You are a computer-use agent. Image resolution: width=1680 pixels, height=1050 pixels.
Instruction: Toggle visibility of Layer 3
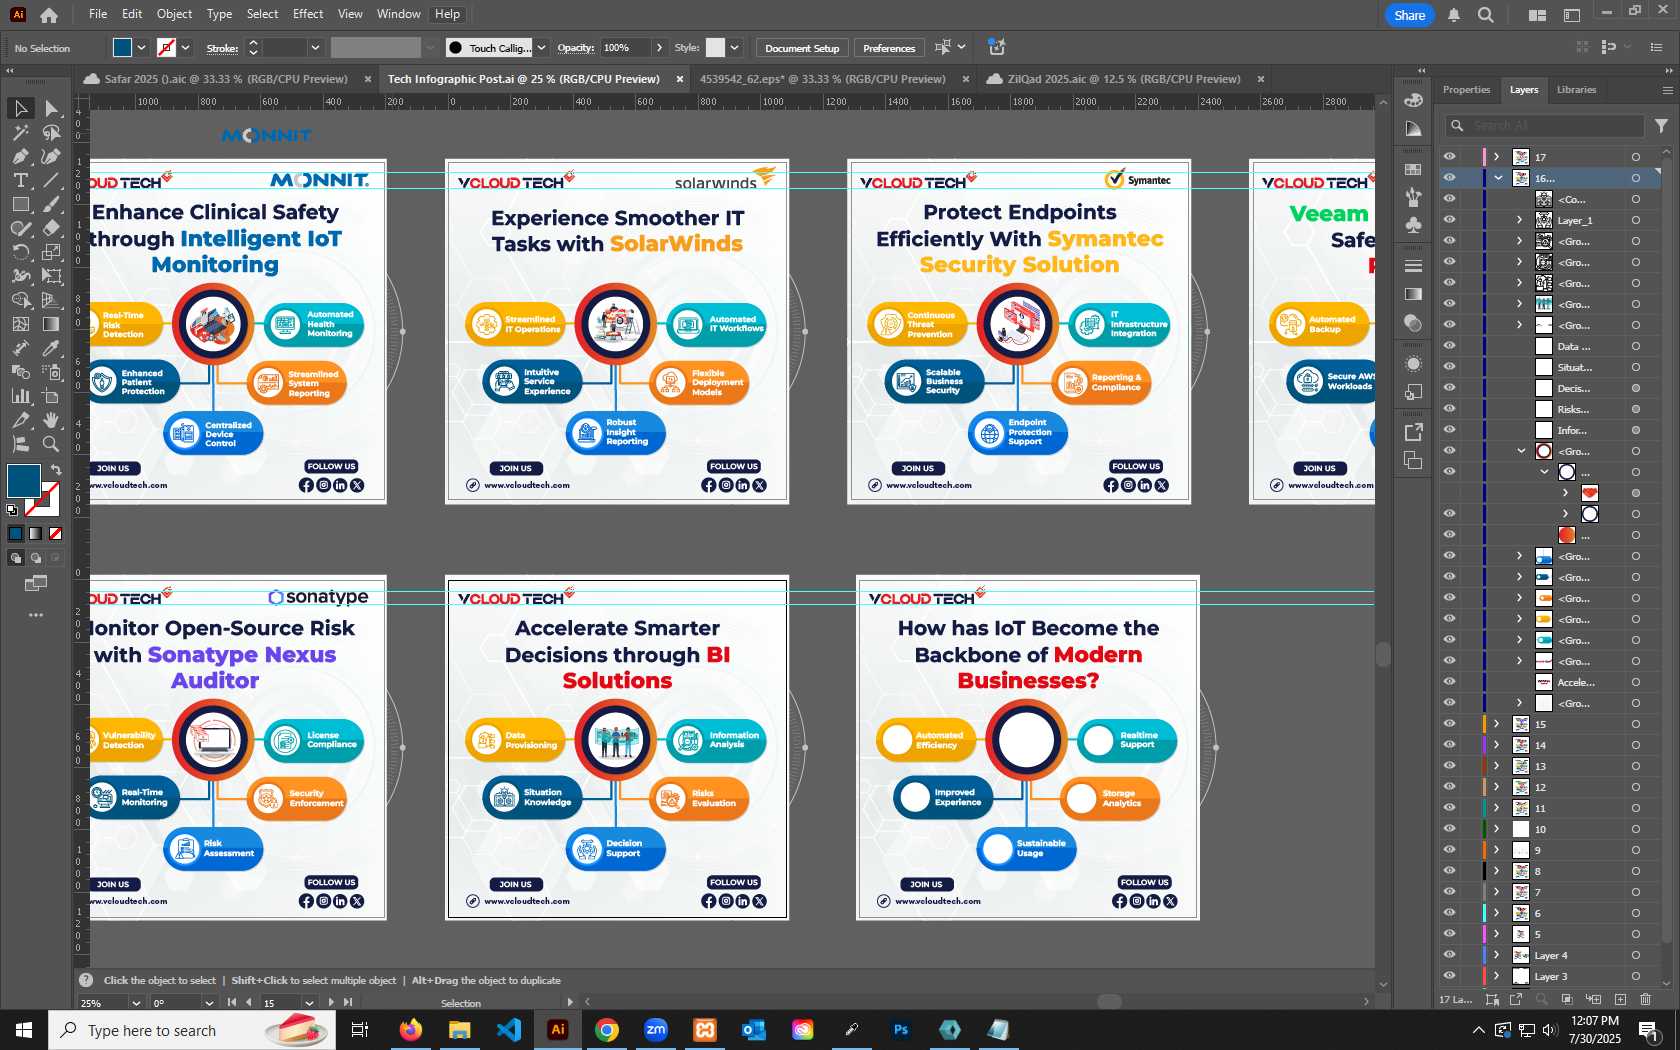(x=1449, y=976)
